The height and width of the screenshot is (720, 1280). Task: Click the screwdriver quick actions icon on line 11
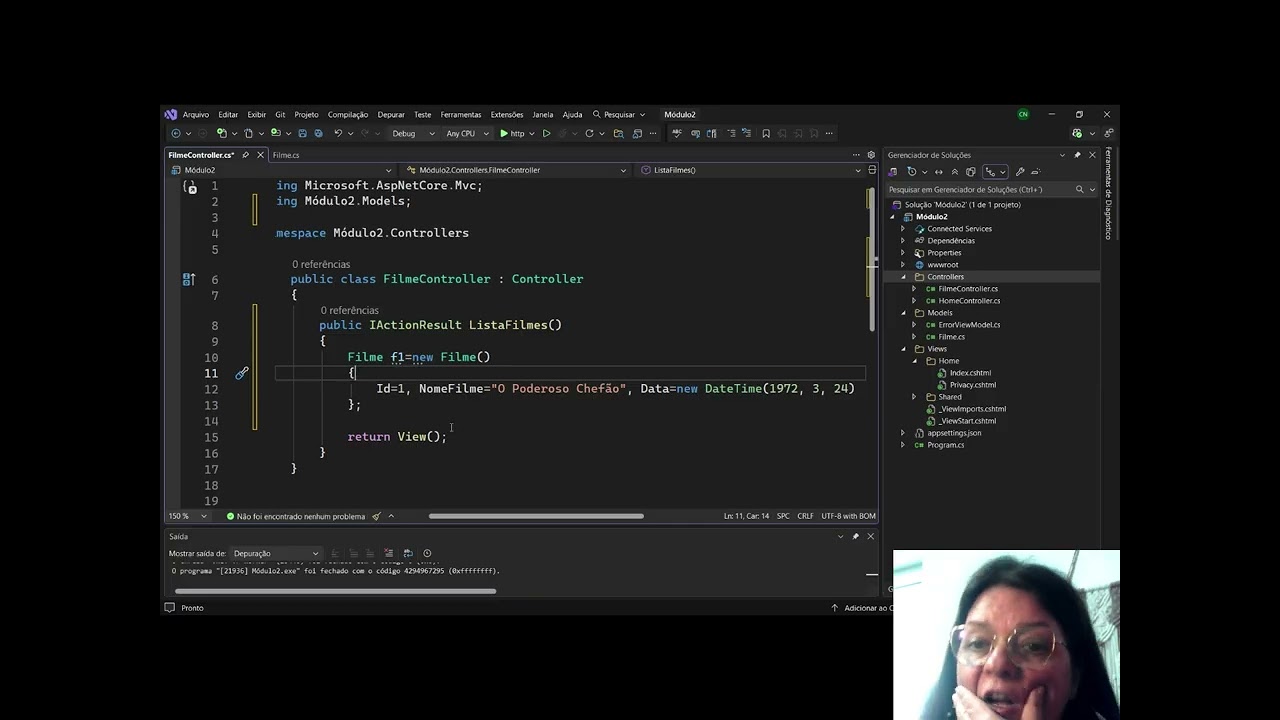[242, 373]
